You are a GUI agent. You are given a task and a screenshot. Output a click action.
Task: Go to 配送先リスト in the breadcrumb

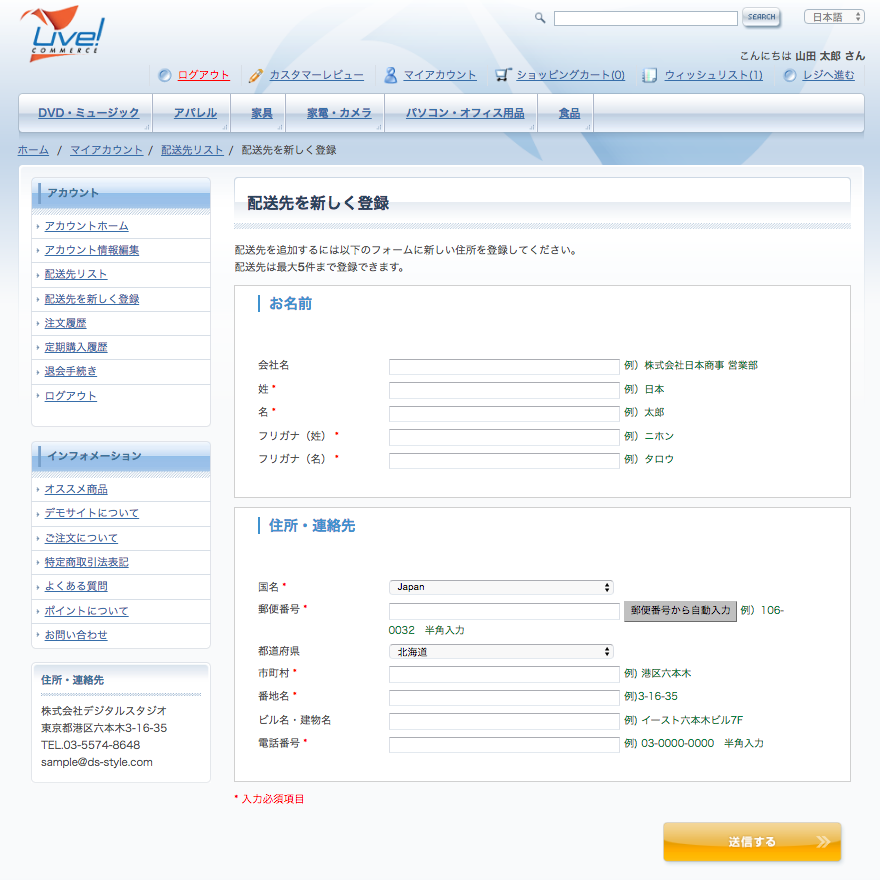[192, 150]
